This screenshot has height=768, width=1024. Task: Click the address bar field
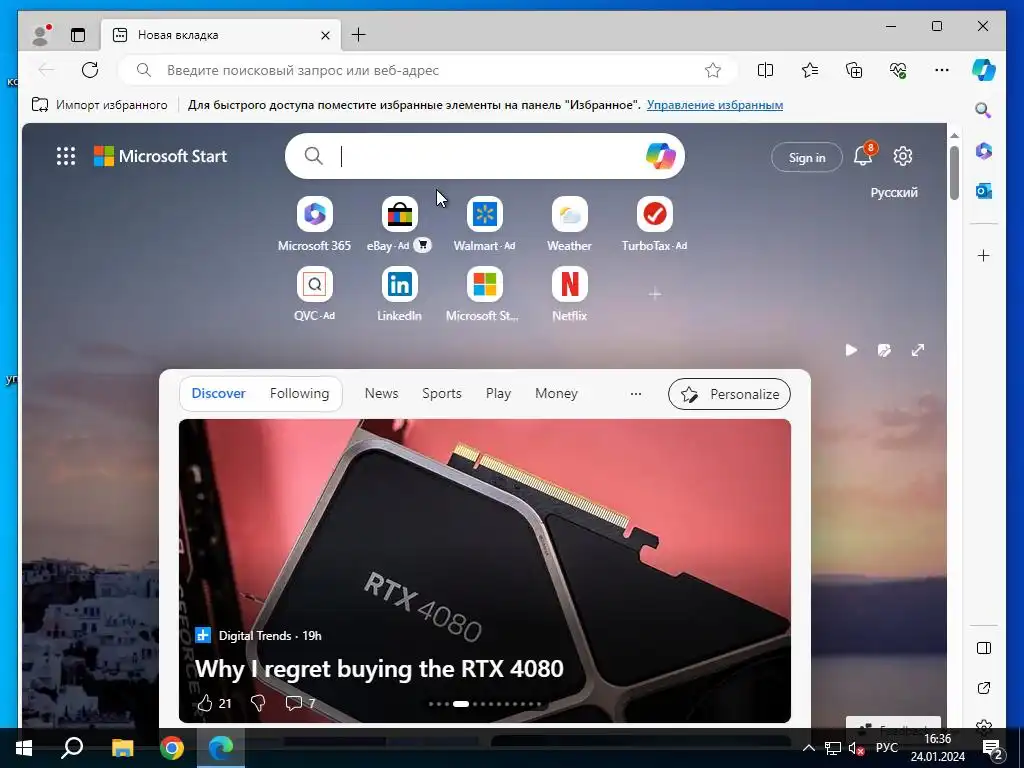[x=428, y=70]
